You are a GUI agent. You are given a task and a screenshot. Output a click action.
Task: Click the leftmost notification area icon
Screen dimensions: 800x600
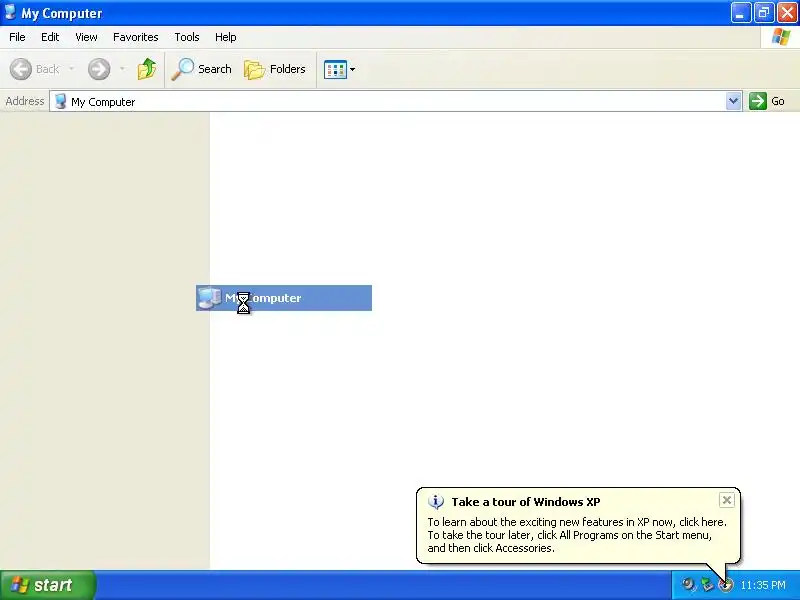[688, 584]
